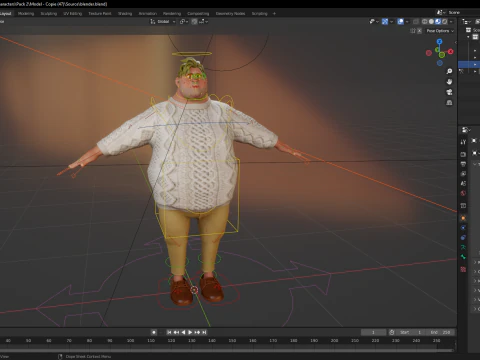Select solid viewport shading
480x360 pixels.
pyautogui.click(x=431, y=22)
